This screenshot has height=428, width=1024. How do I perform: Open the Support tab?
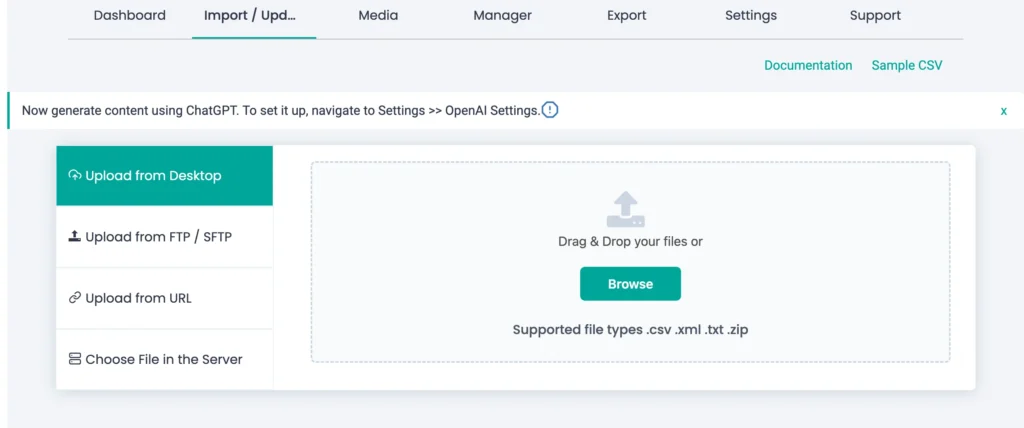tap(875, 16)
